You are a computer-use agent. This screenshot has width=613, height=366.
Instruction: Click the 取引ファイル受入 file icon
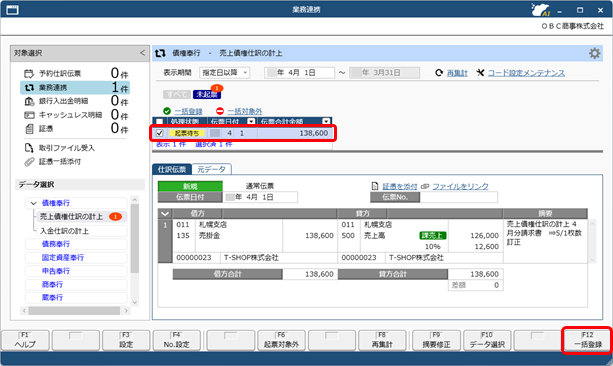point(29,148)
